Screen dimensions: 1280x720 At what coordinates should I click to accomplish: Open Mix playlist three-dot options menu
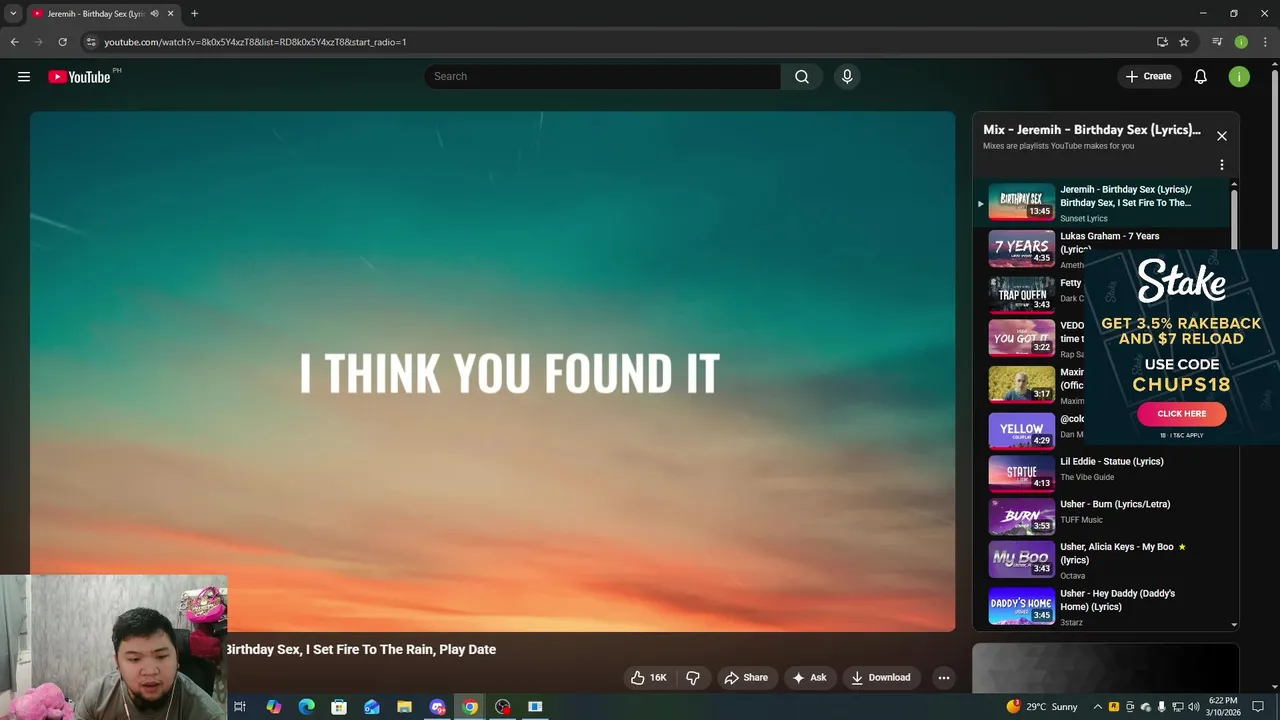point(1222,165)
